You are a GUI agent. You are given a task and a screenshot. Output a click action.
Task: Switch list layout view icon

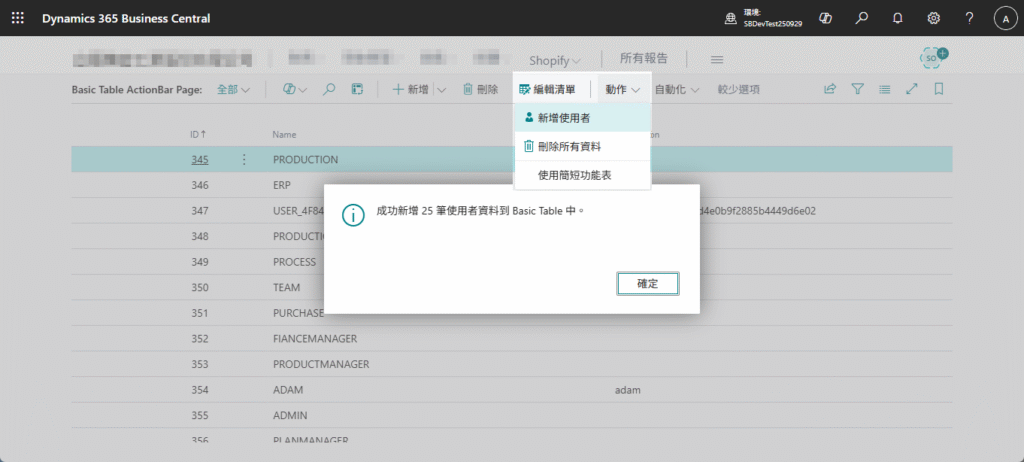(884, 90)
